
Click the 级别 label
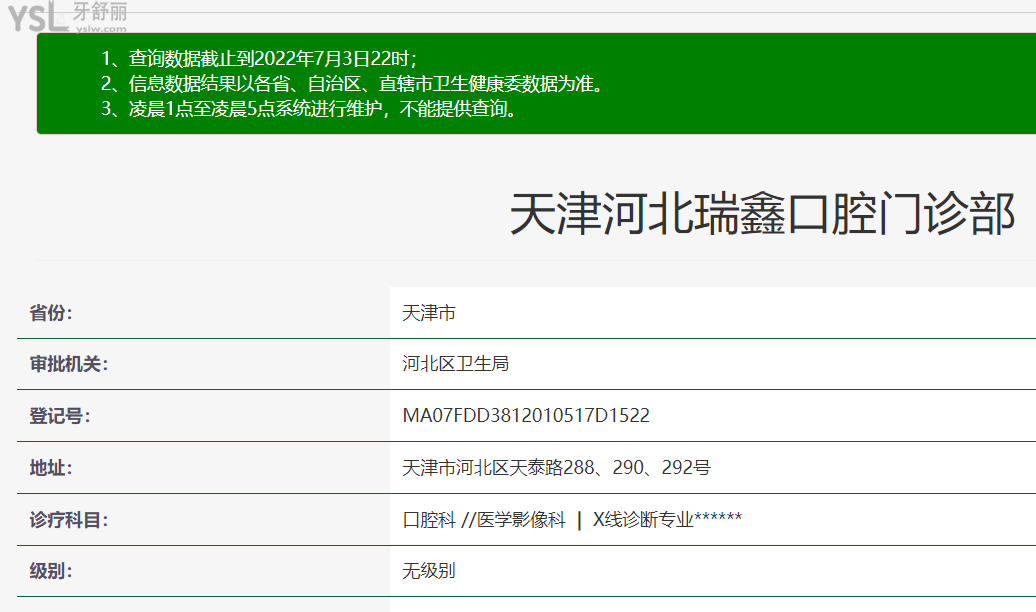(x=51, y=570)
